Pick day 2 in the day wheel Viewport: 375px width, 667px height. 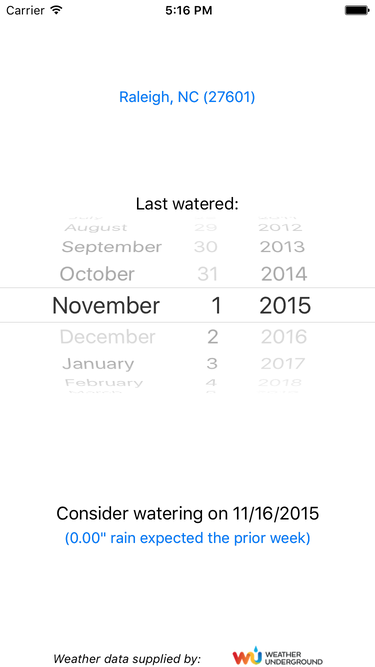[213, 337]
